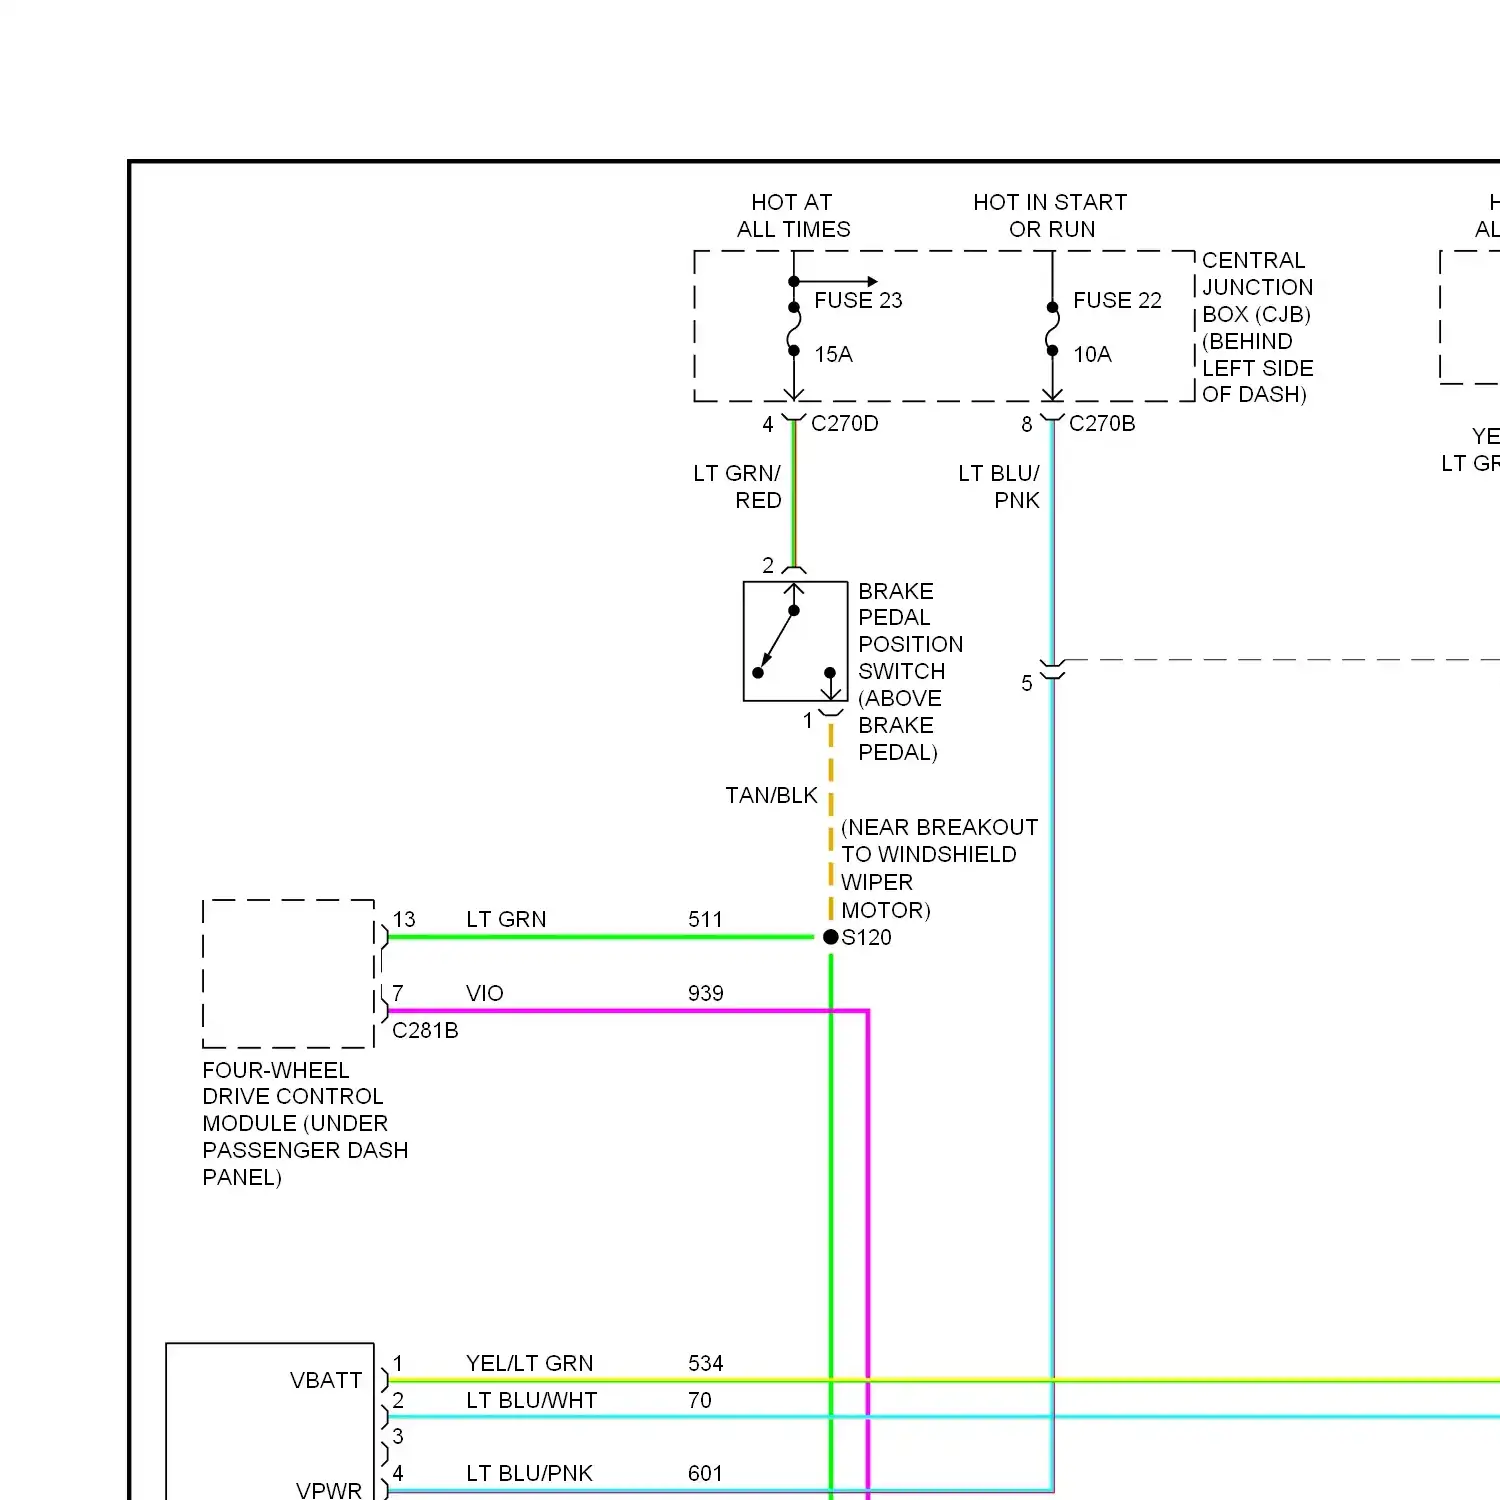
Task: Select the "FUSE 22" label
Action: coord(1117,300)
